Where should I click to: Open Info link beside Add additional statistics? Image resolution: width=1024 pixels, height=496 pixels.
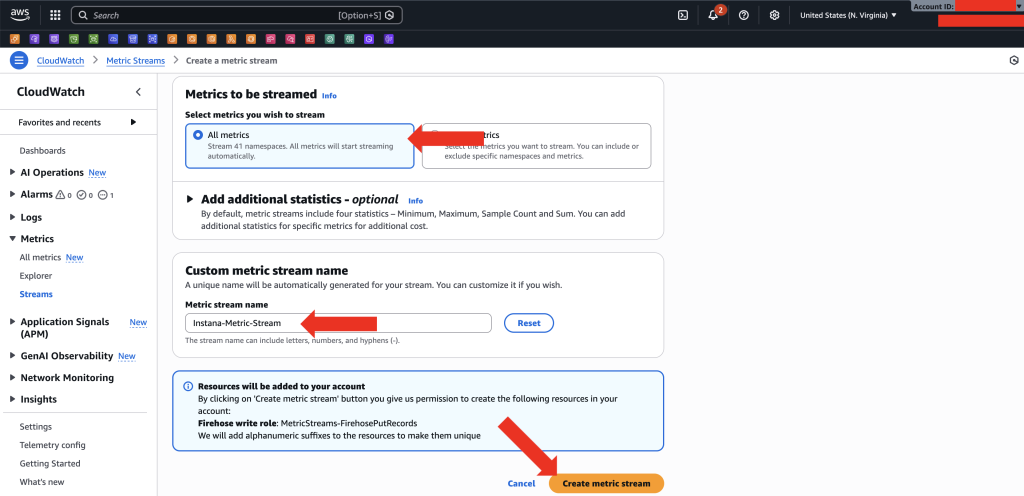415,201
